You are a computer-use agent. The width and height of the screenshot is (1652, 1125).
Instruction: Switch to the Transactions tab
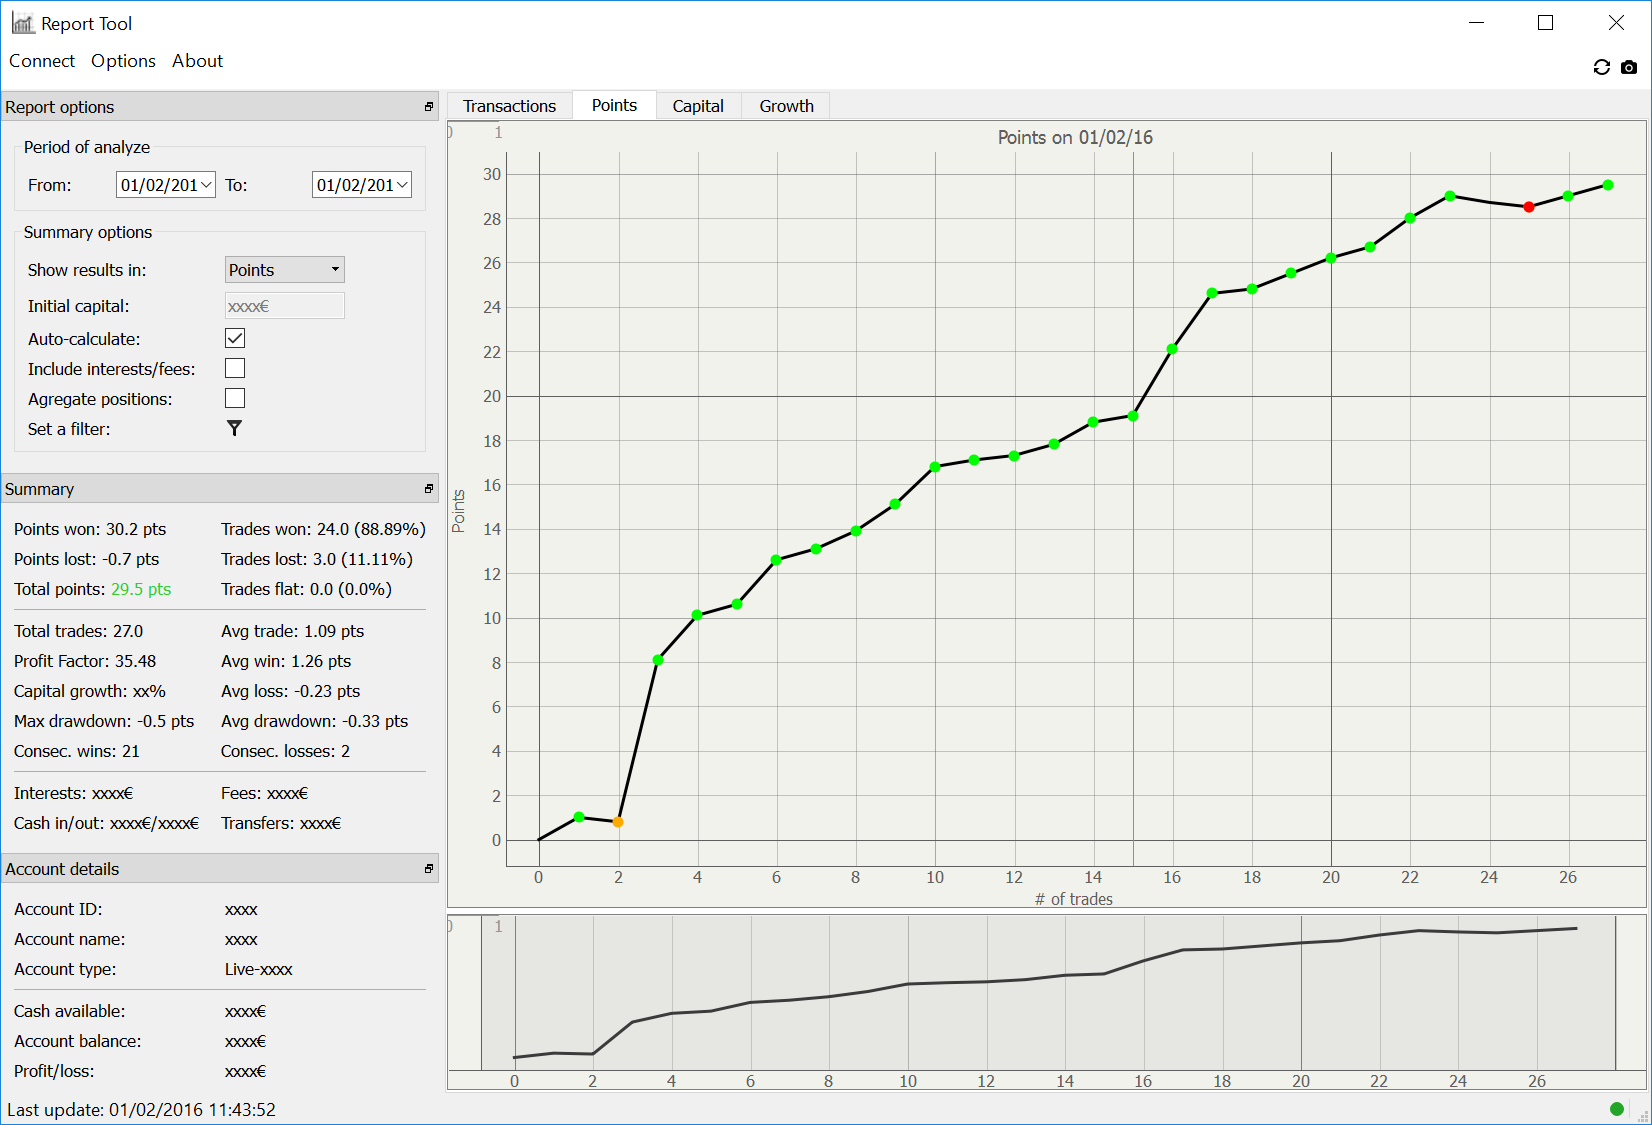click(509, 106)
